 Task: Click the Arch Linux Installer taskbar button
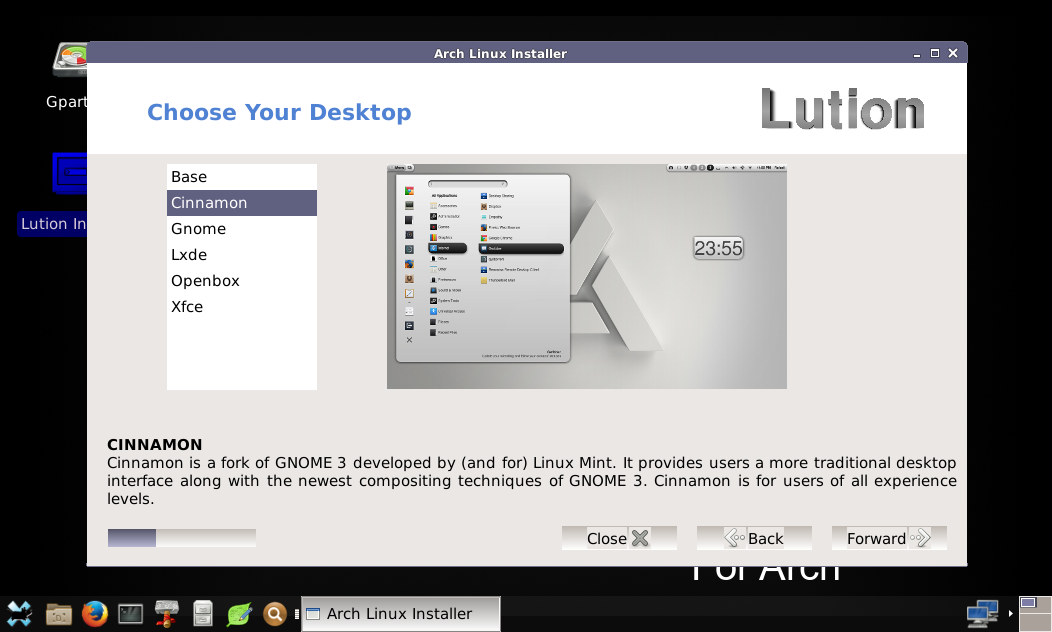[401, 613]
